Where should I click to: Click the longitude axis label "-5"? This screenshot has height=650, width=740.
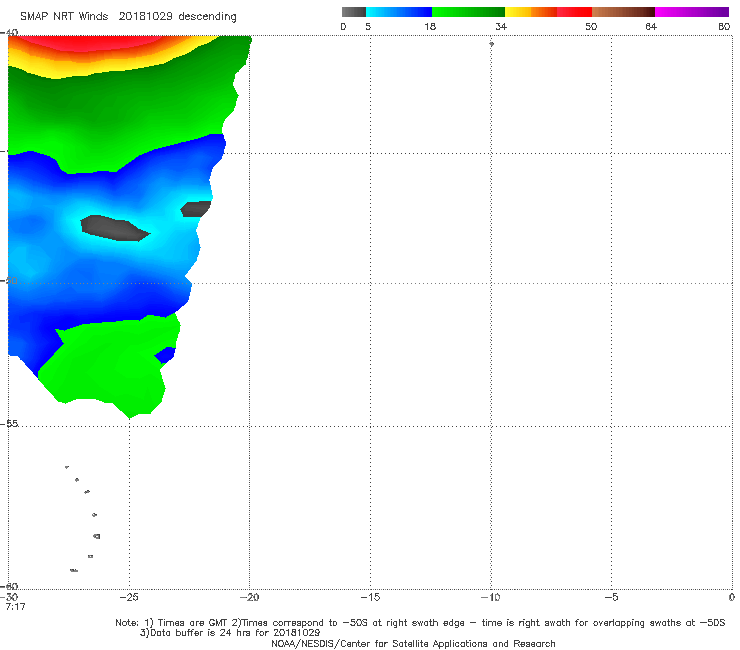click(611, 597)
